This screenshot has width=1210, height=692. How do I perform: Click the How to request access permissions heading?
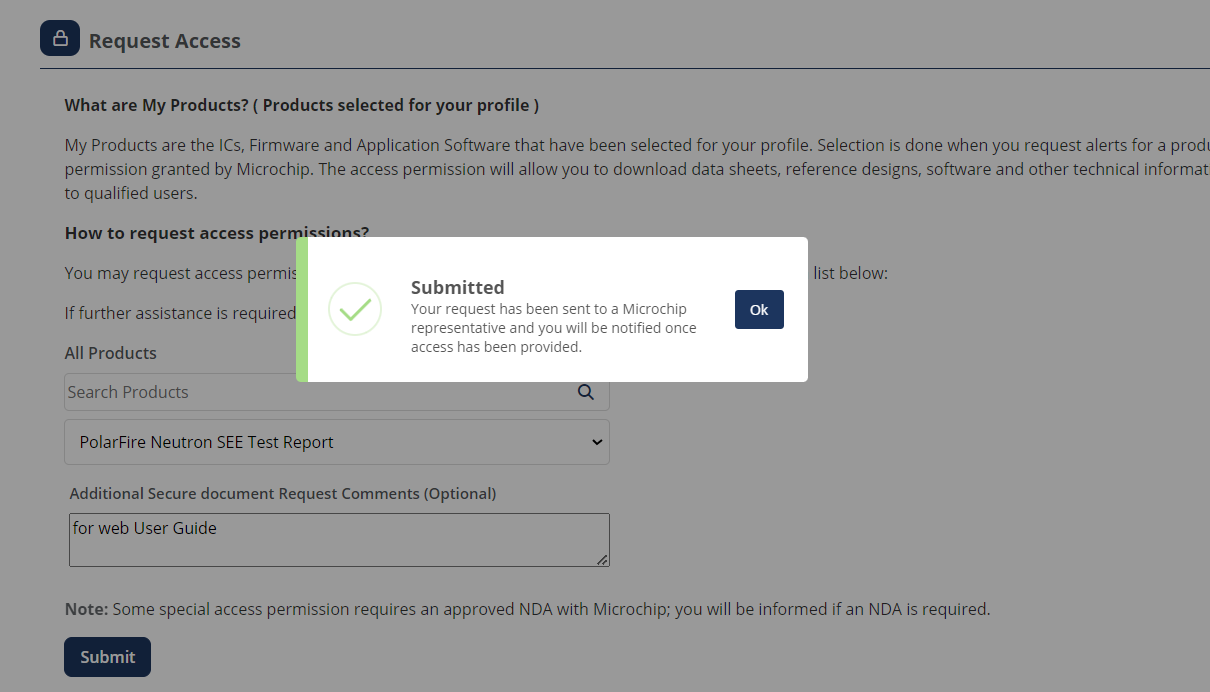pyautogui.click(x=216, y=232)
